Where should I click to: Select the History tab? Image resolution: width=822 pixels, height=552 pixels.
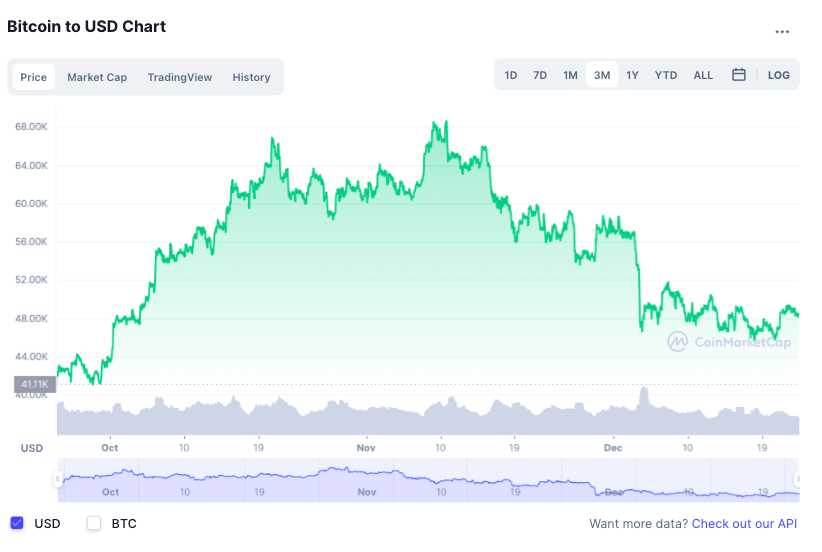(251, 77)
